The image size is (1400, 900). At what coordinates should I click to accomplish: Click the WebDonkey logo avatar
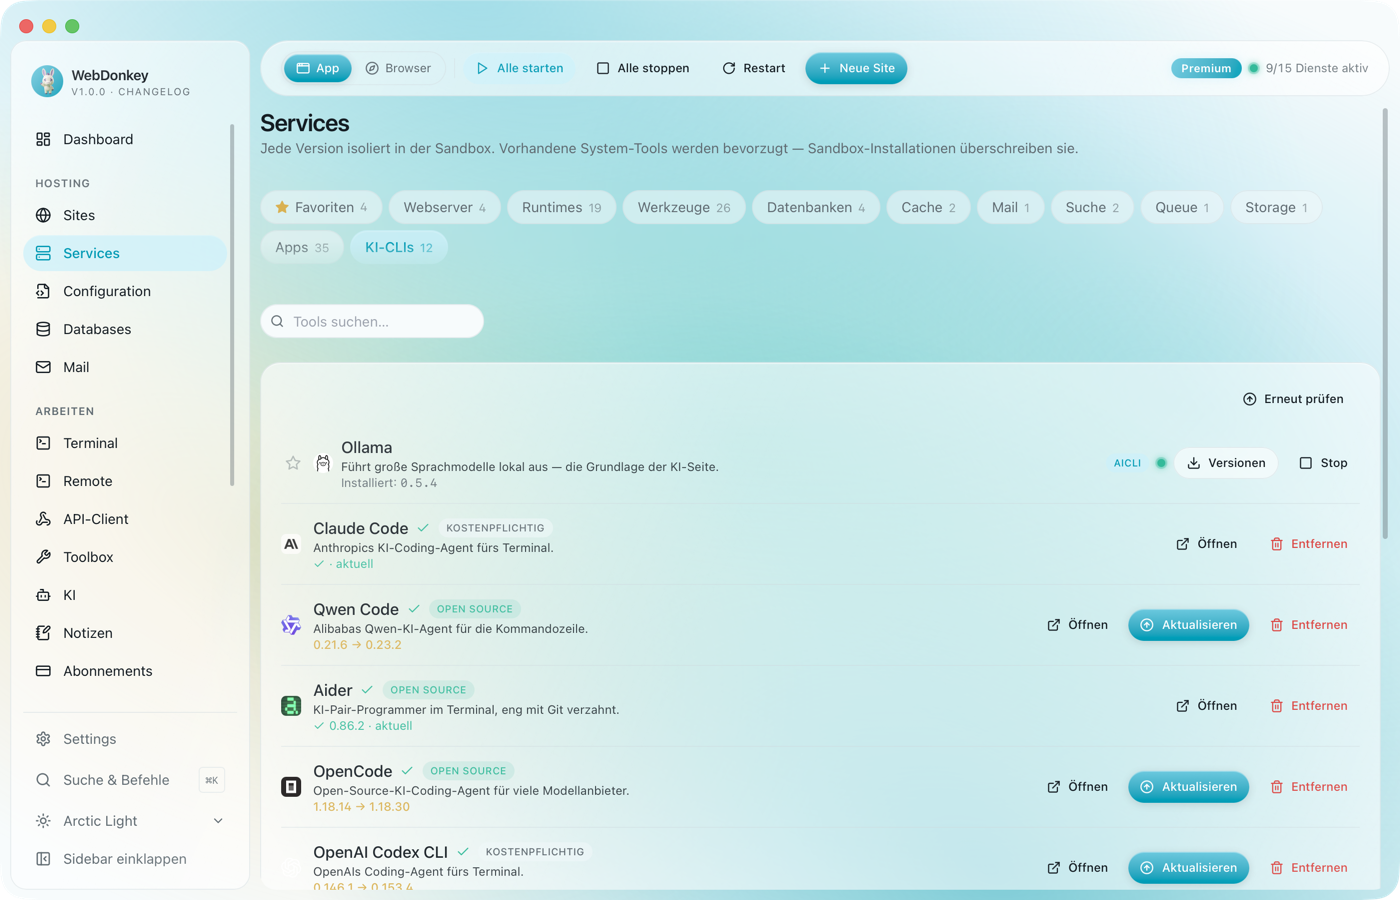(x=47, y=82)
